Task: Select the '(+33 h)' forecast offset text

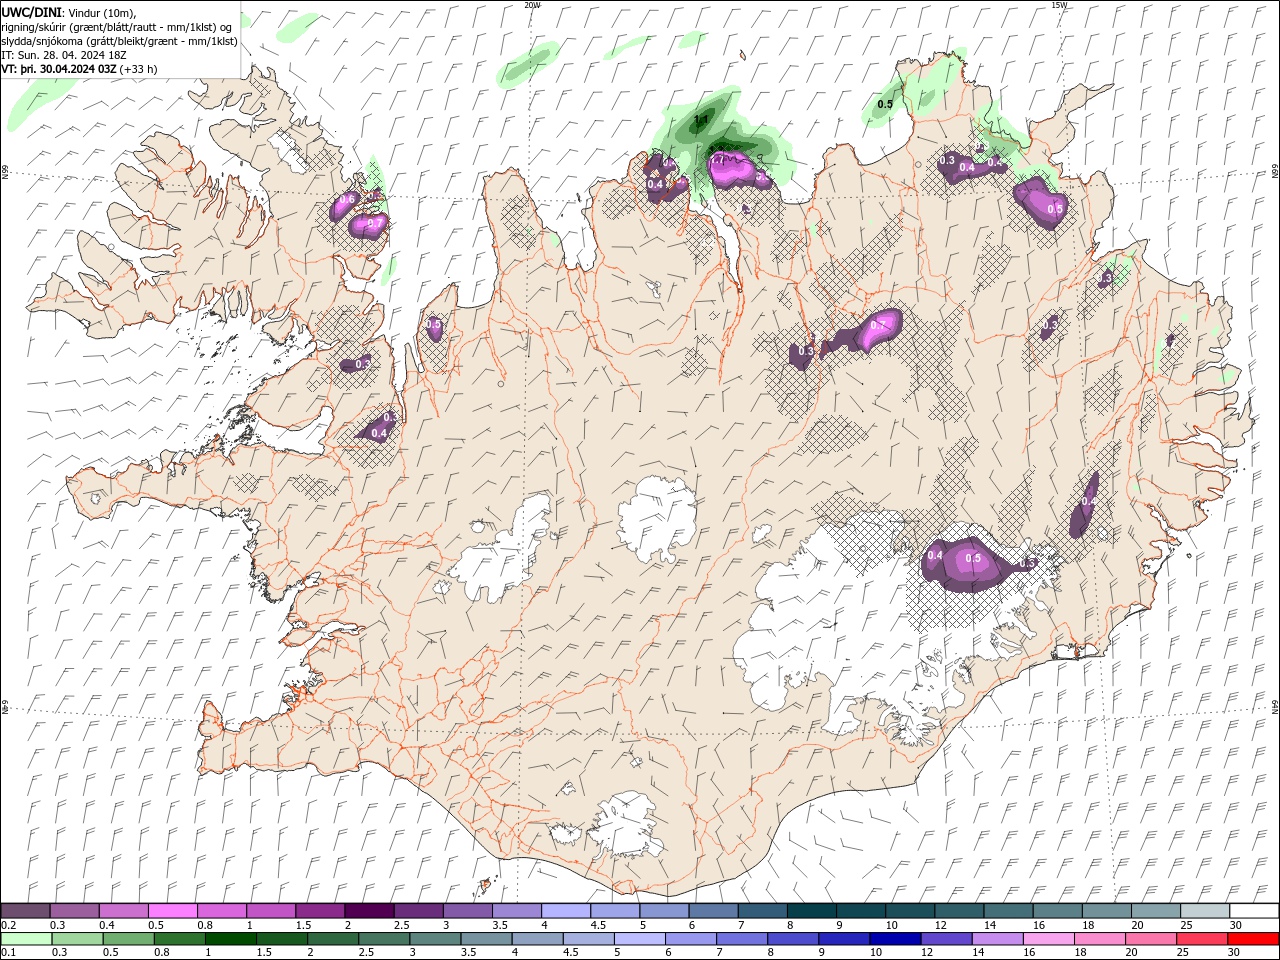Action: point(138,69)
